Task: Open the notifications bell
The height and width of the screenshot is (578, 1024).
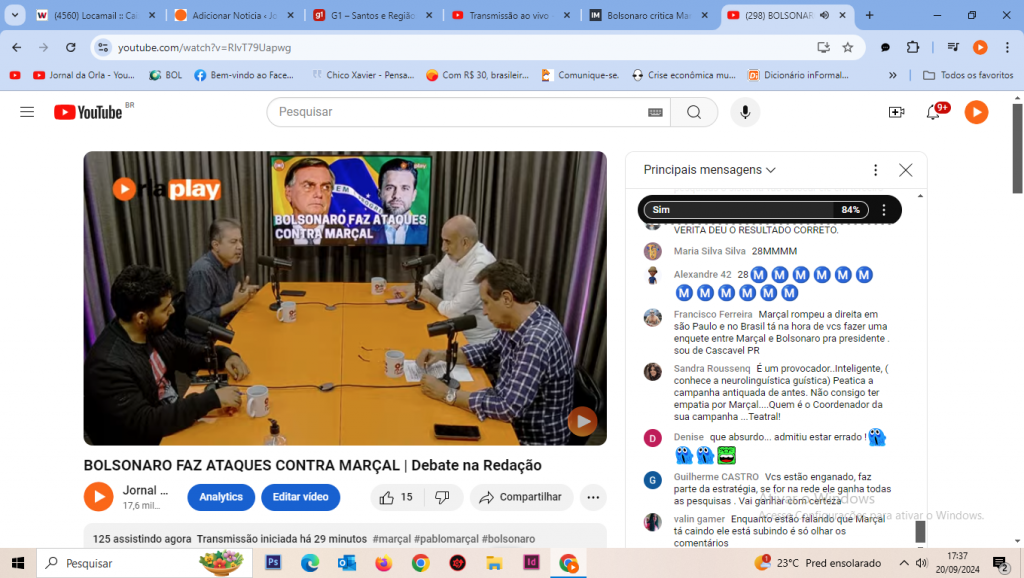Action: pyautogui.click(x=933, y=112)
